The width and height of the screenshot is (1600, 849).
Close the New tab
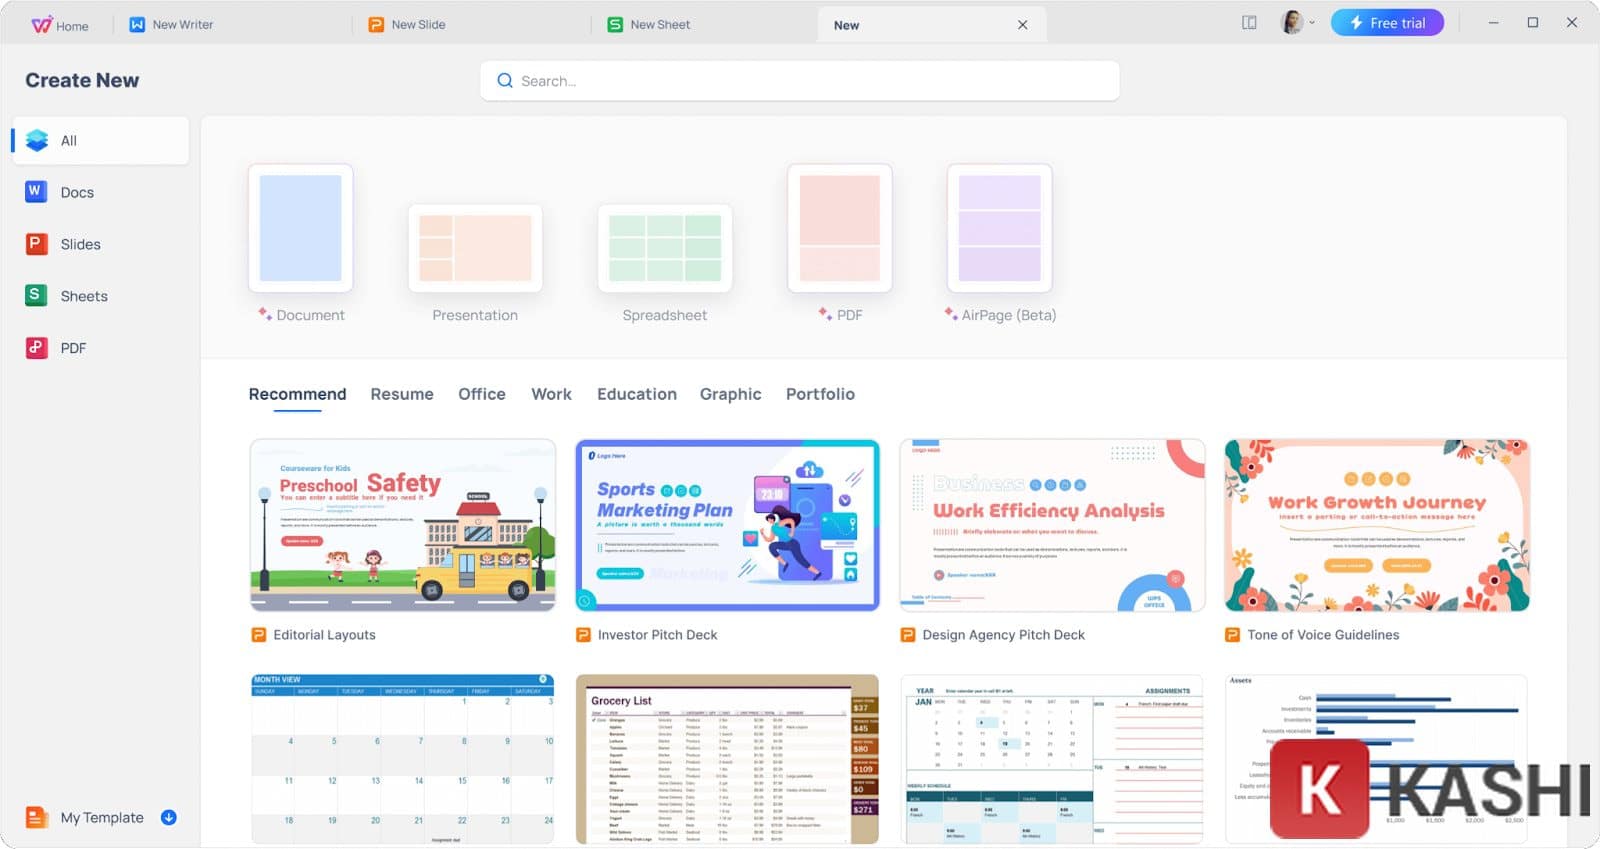1022,25
